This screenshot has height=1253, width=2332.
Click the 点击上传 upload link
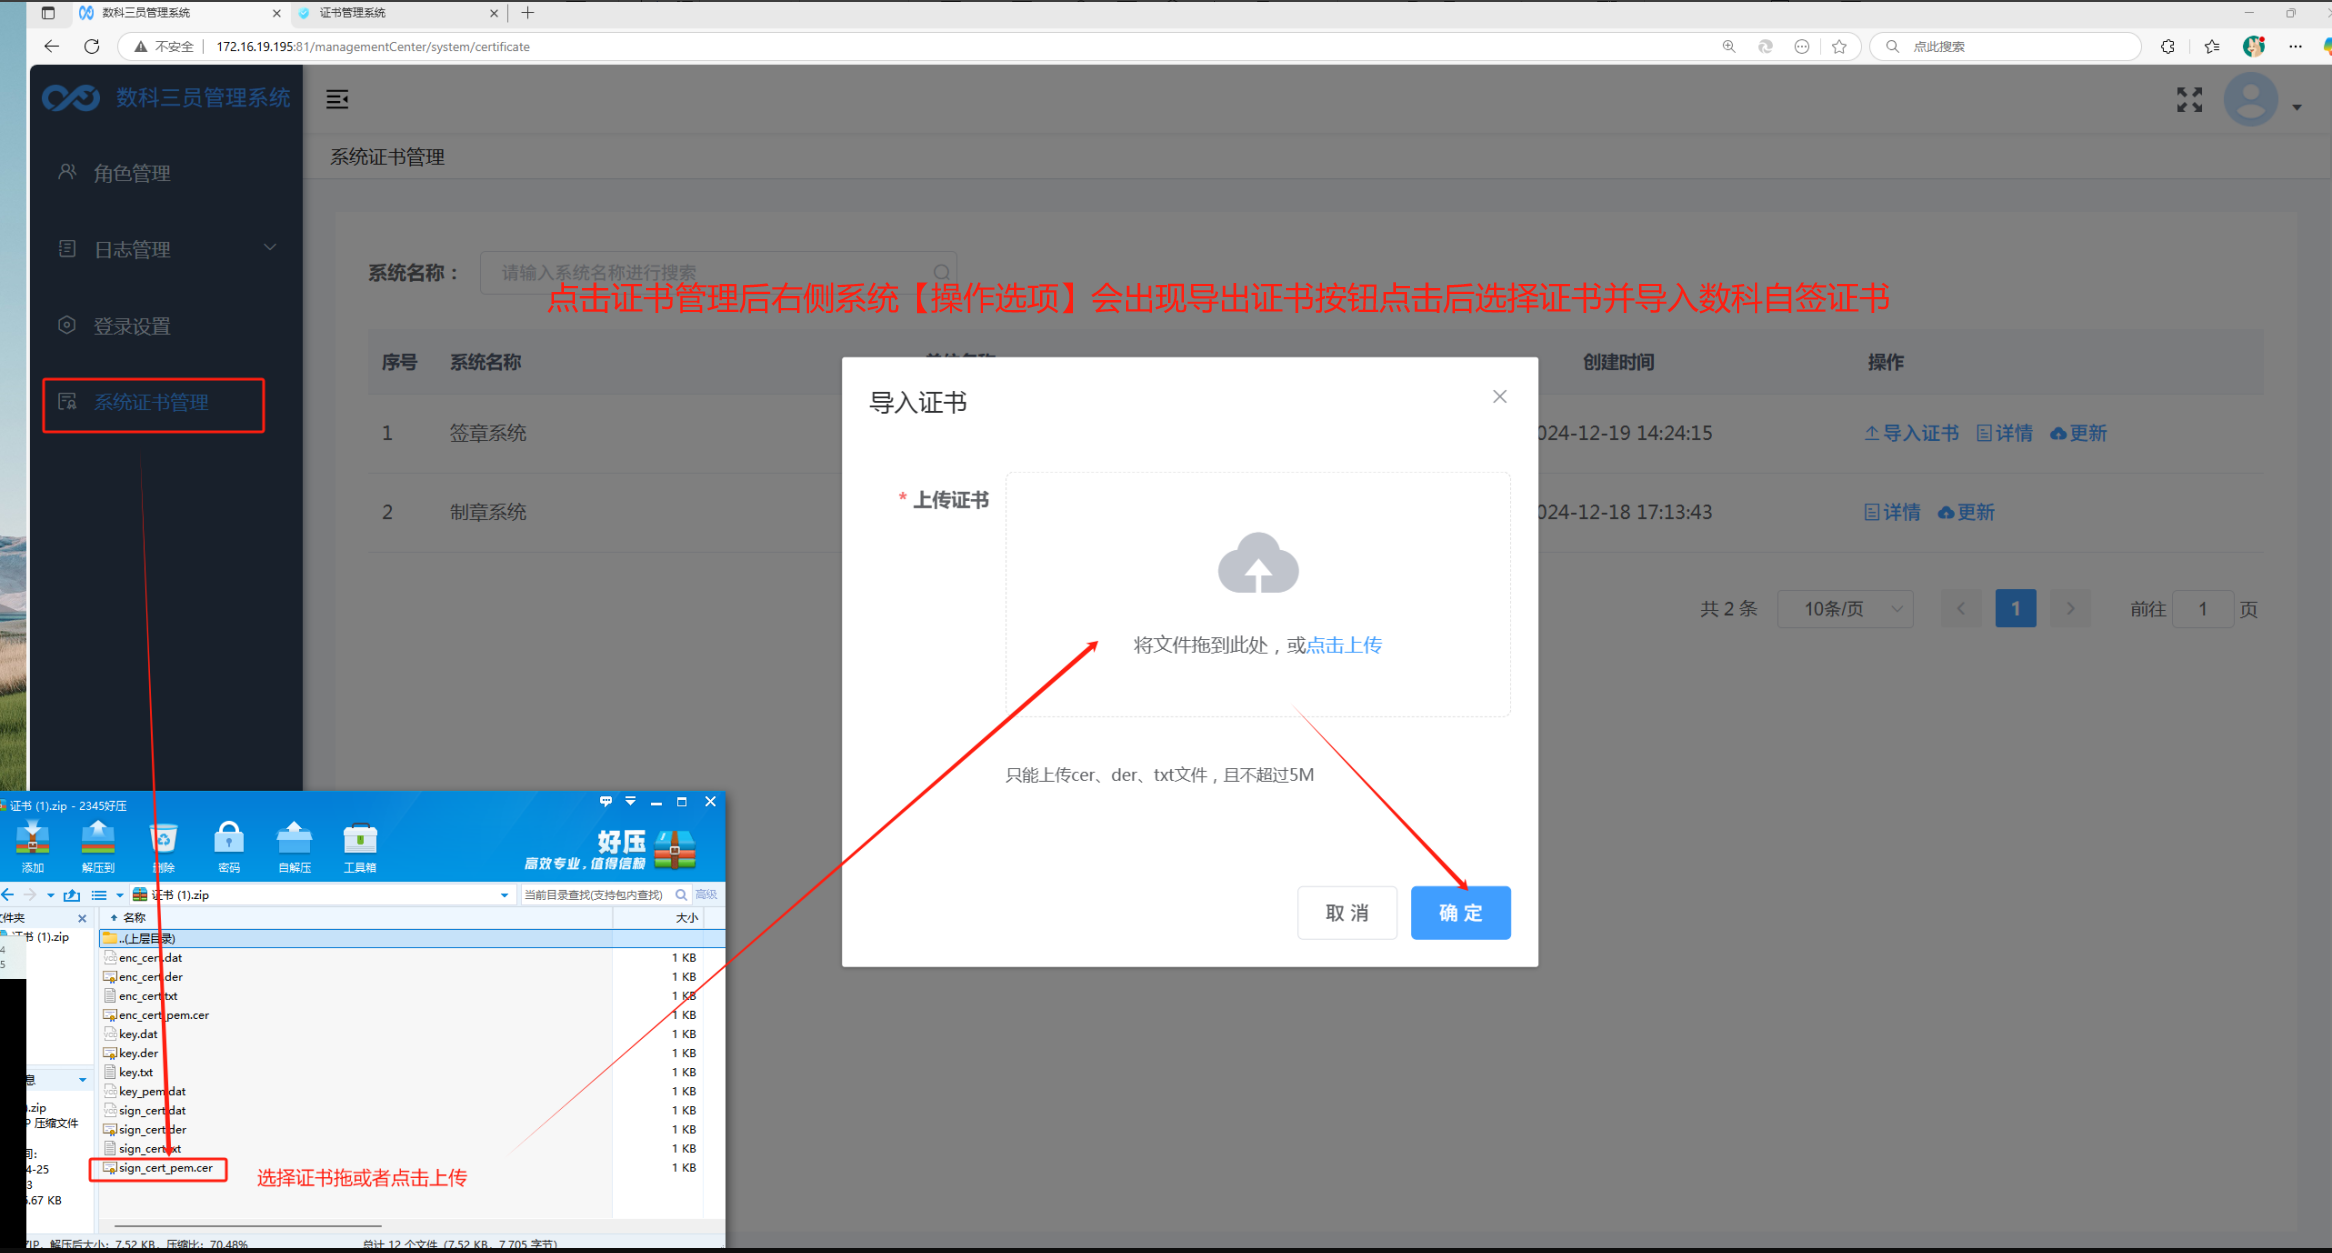coord(1344,645)
